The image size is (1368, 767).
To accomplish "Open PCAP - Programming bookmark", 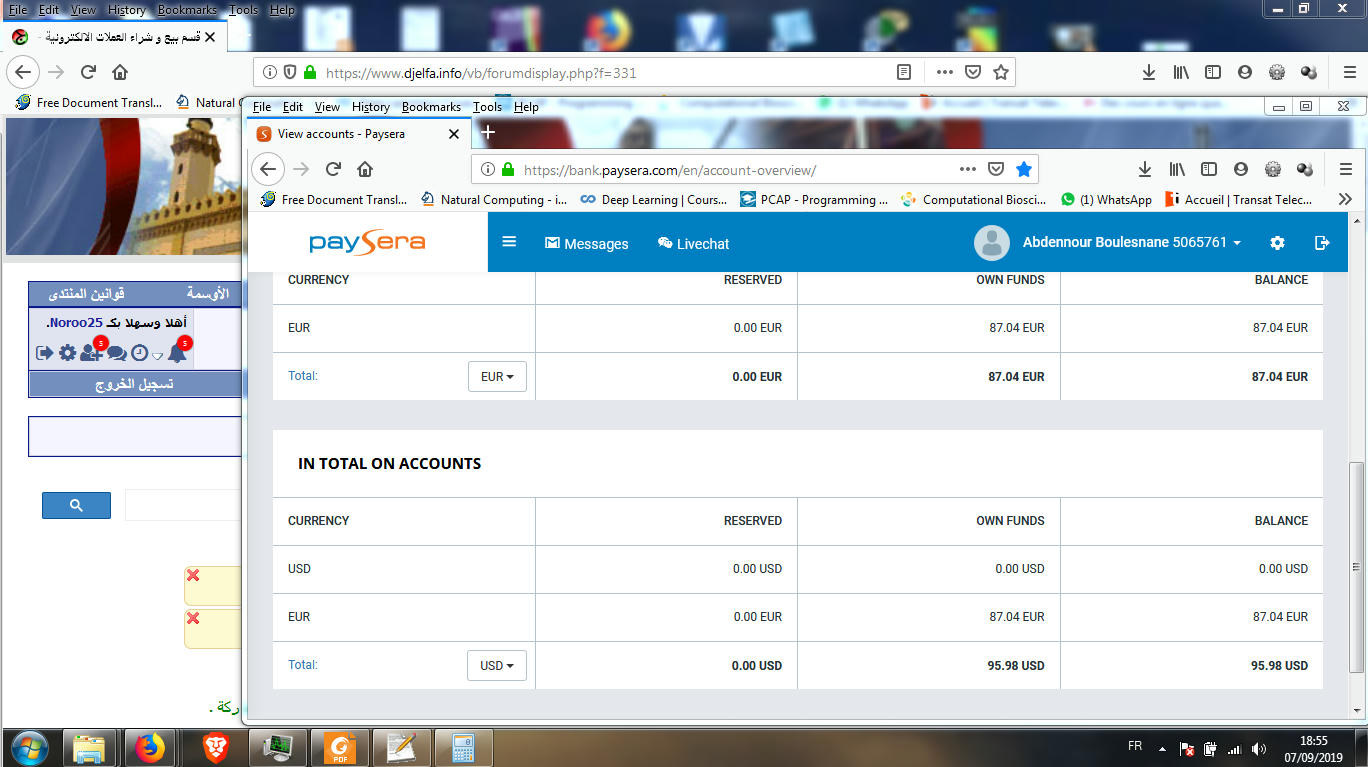I will (x=813, y=199).
